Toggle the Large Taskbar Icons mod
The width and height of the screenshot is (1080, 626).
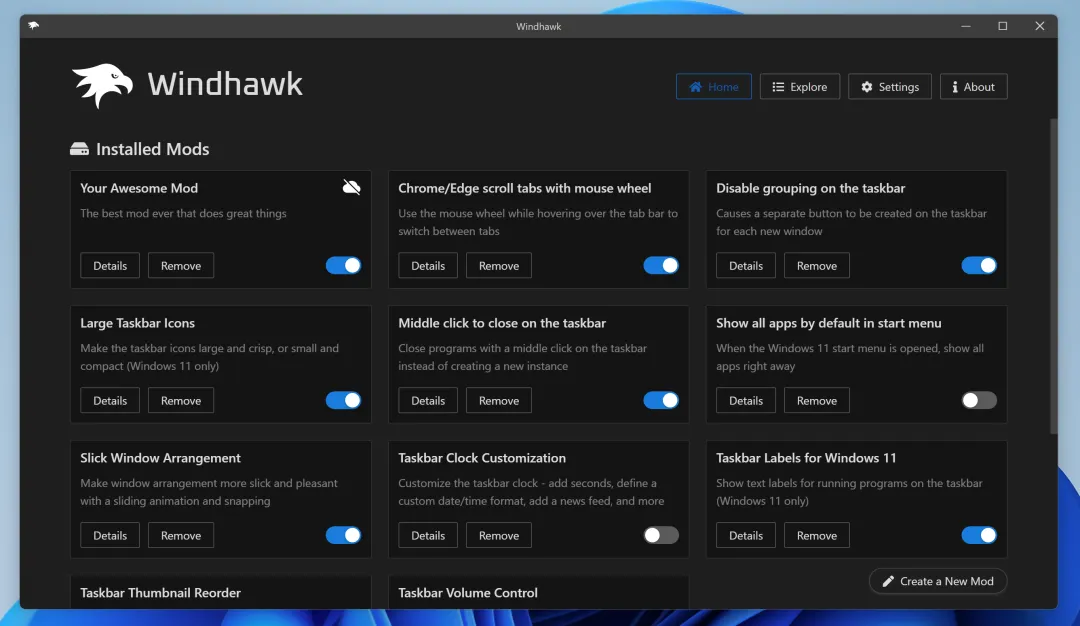tap(343, 400)
